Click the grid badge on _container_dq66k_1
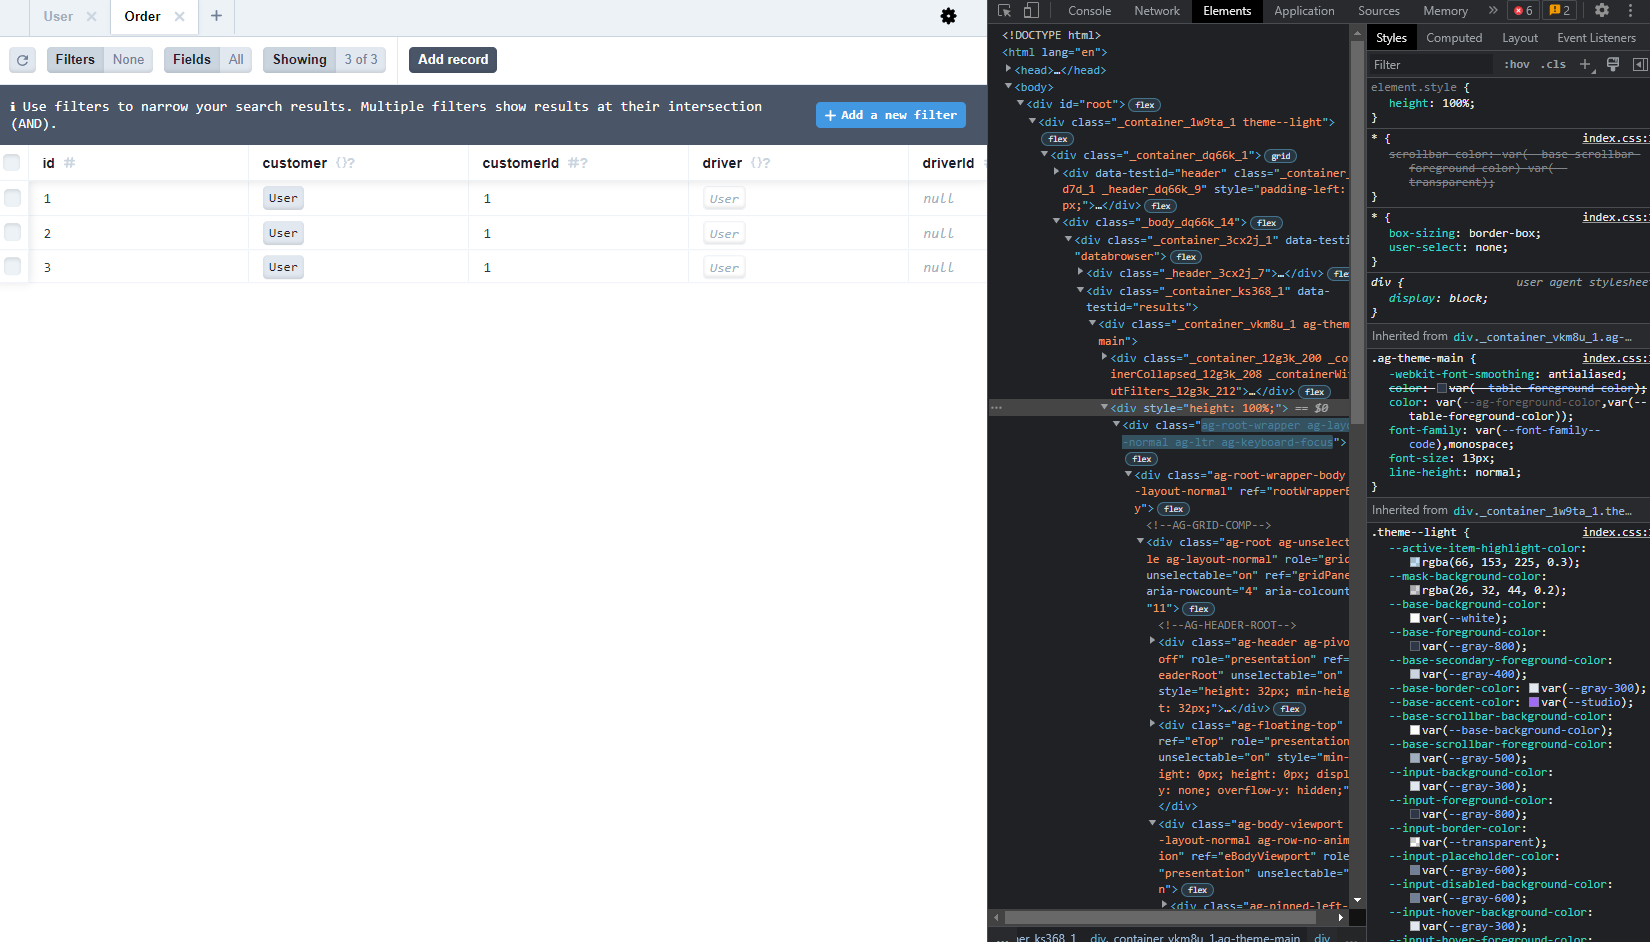This screenshot has height=942, width=1650. pos(1281,156)
